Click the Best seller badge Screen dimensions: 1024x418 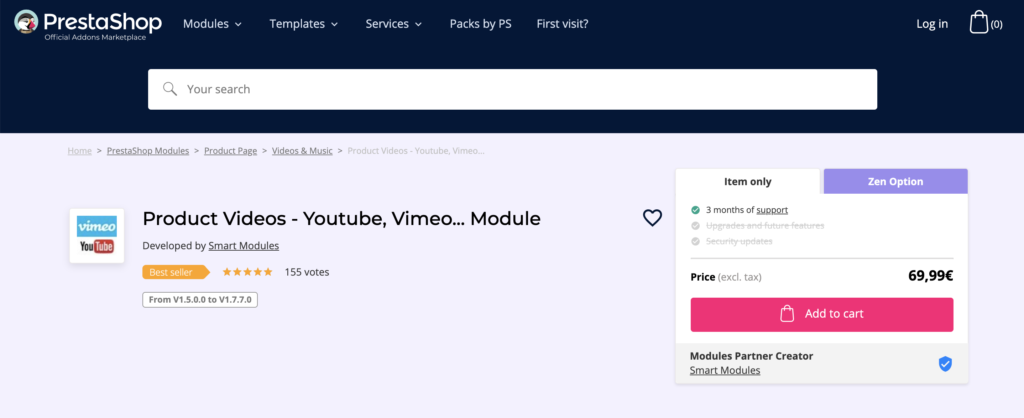pos(176,272)
